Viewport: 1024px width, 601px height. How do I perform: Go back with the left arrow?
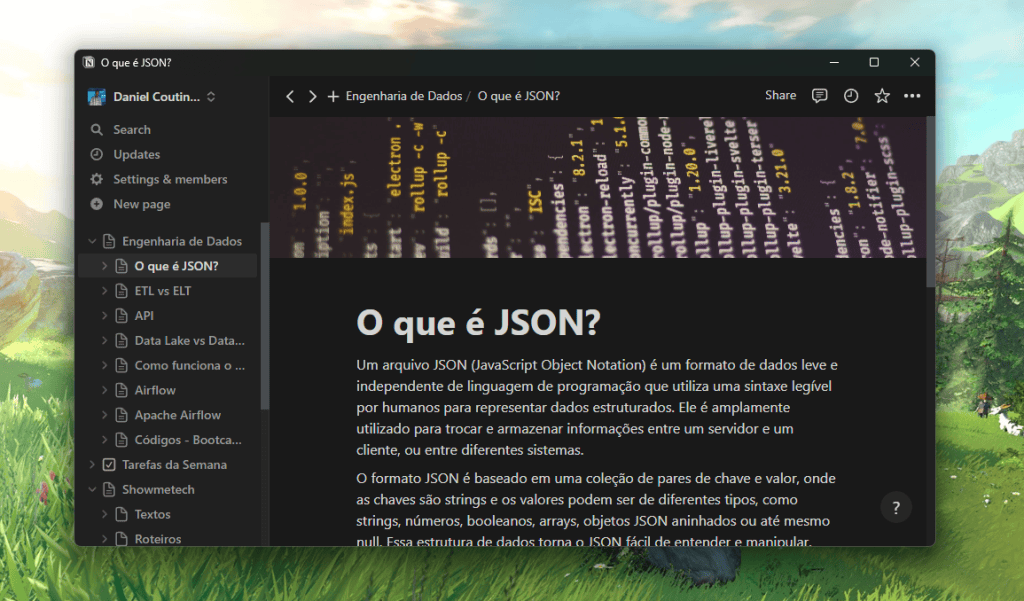[290, 97]
